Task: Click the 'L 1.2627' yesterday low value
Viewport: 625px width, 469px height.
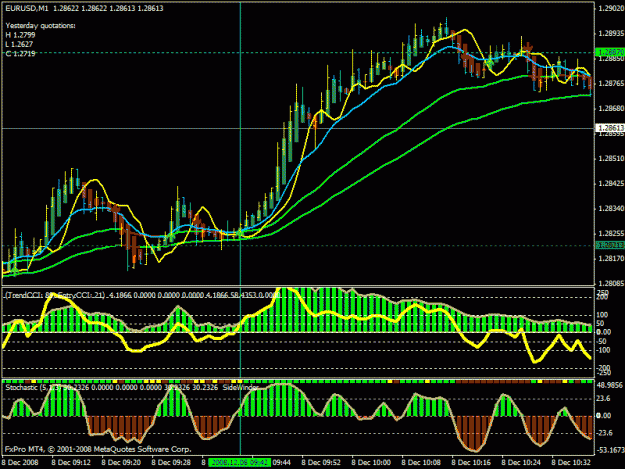Action: click(x=19, y=44)
